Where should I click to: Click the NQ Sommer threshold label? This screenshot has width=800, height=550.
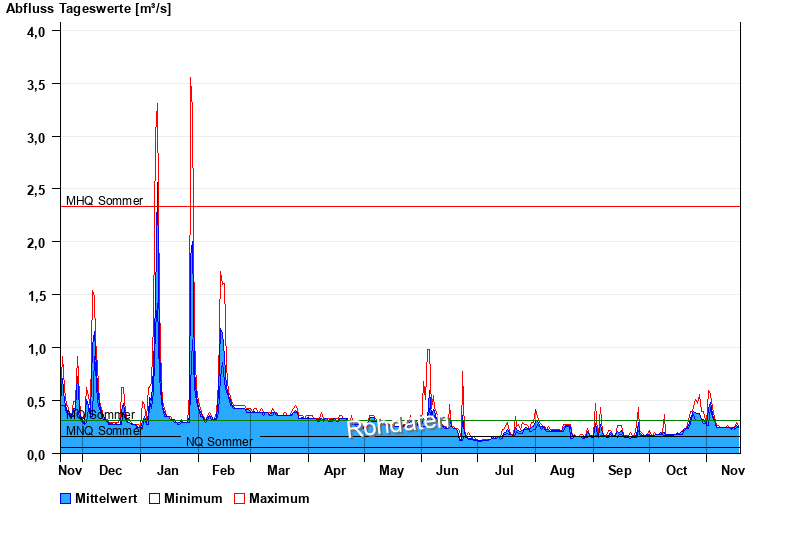point(219,442)
